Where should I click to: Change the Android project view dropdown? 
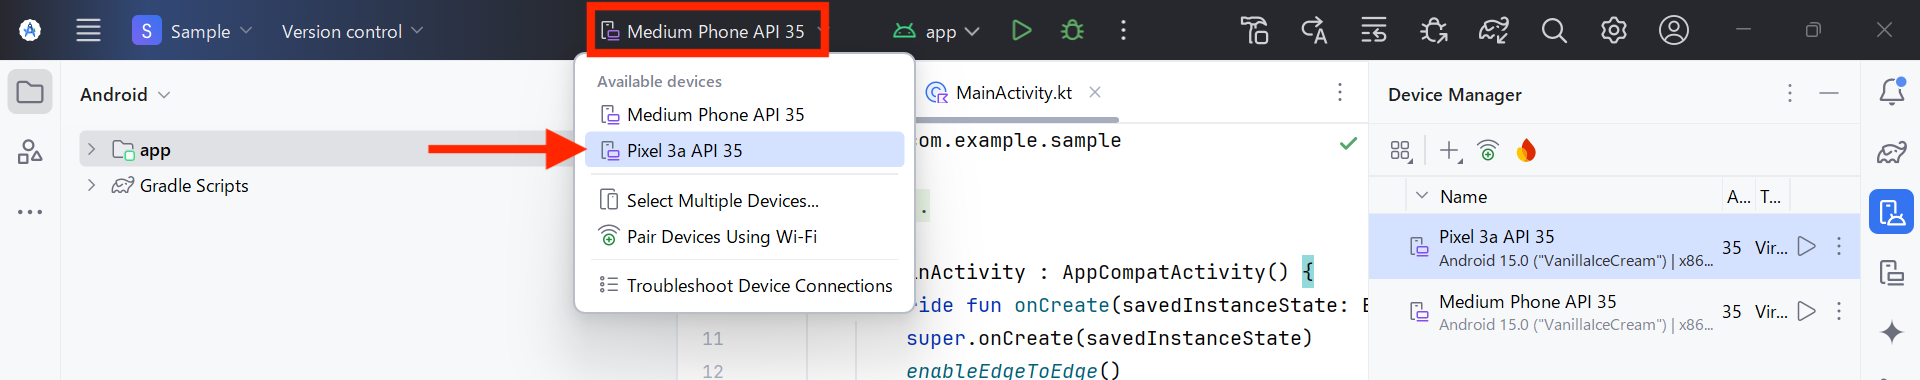[125, 94]
